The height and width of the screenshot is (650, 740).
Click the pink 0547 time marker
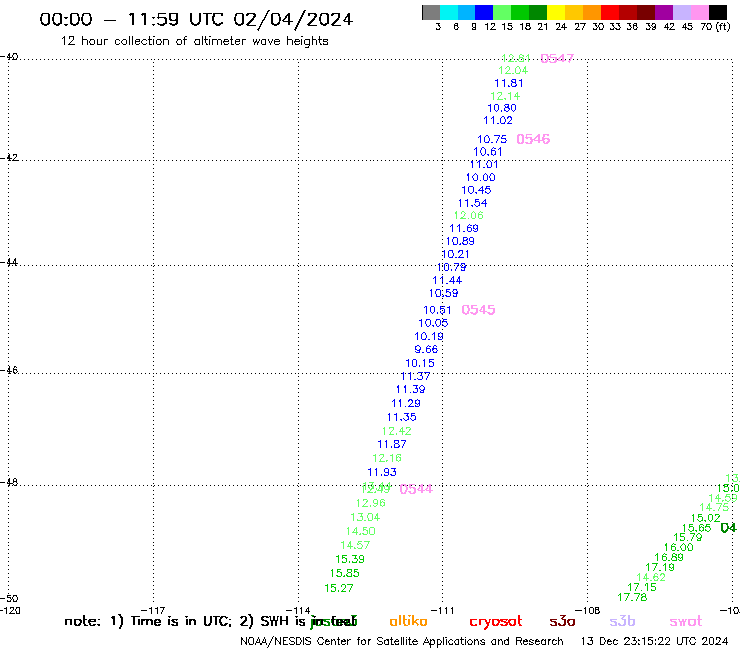click(x=557, y=58)
